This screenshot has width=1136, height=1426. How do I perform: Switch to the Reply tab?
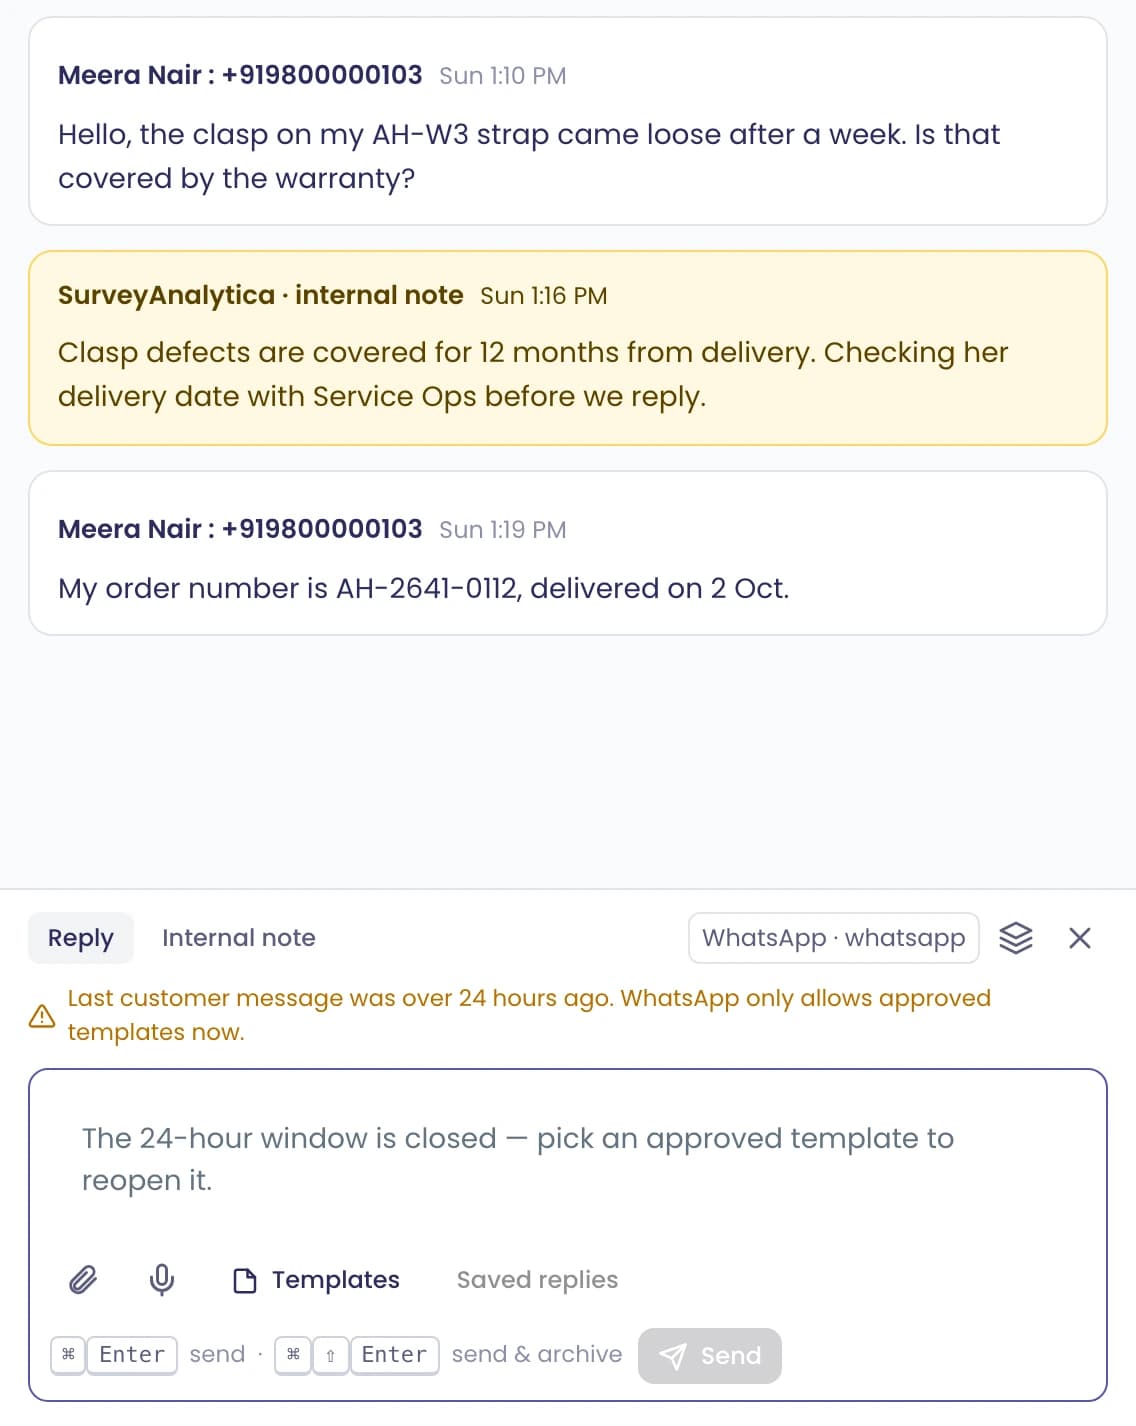(81, 938)
